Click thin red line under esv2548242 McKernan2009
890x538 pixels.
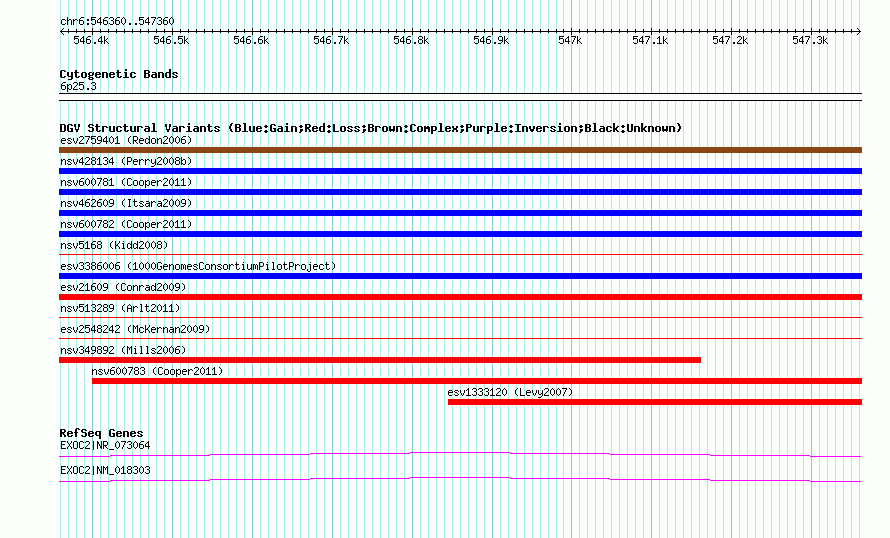point(460,339)
